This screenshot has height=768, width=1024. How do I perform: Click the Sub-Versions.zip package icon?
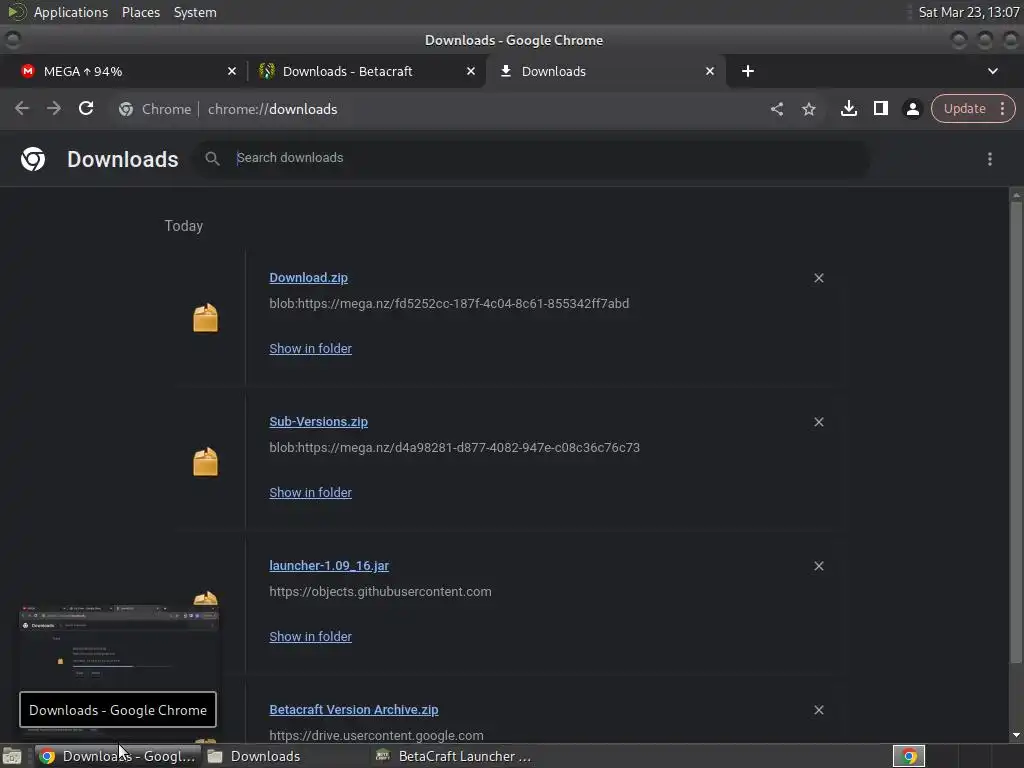205,462
